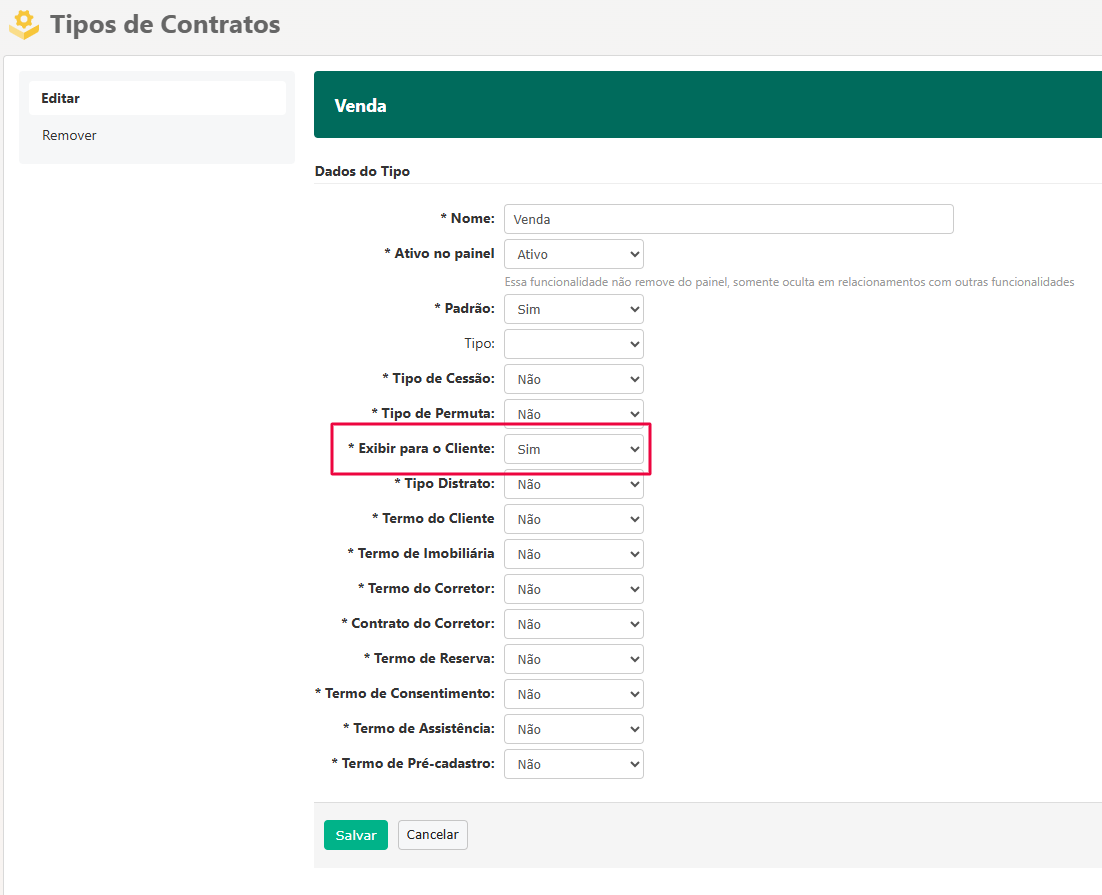1102x895 pixels.
Task: Open the Tipo de Cessão dropdown
Action: [573, 379]
